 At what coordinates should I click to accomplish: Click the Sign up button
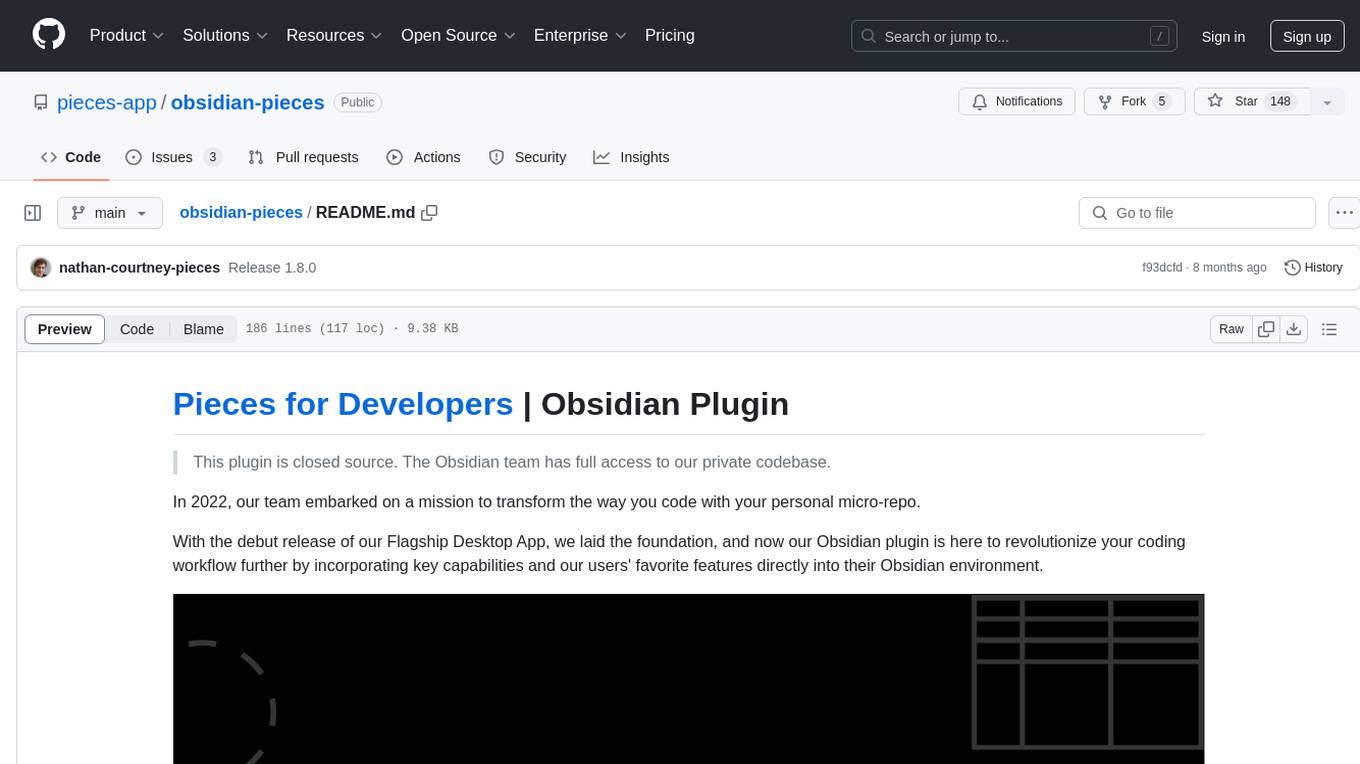pyautogui.click(x=1307, y=36)
